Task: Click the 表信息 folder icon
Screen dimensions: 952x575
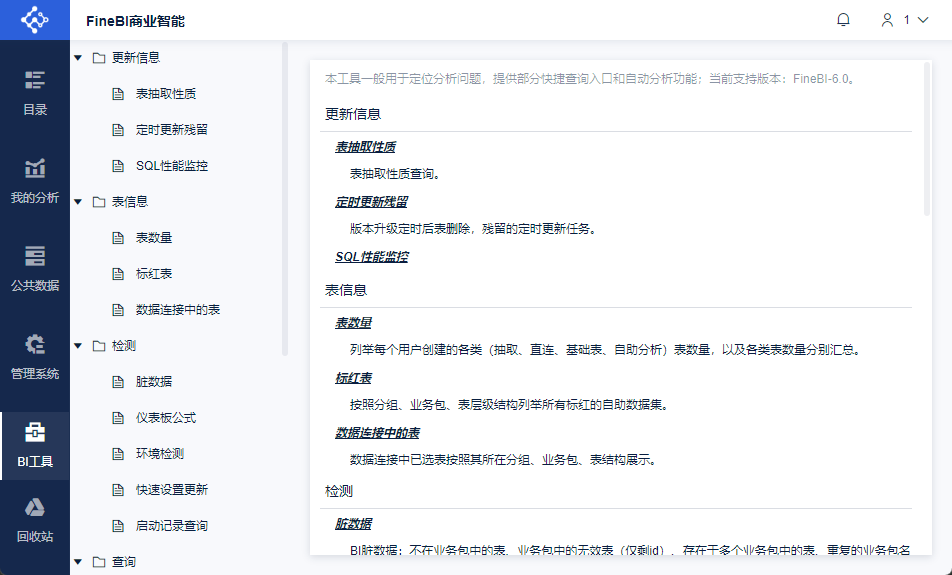Action: coord(99,202)
